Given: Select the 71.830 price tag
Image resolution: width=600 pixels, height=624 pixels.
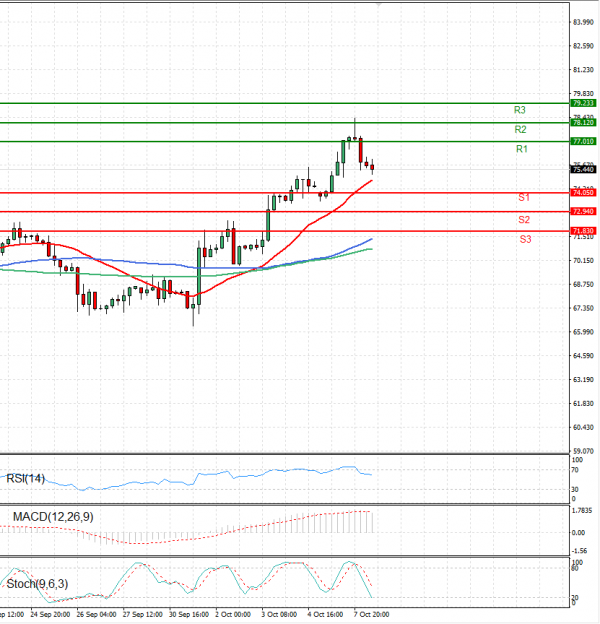Looking at the screenshot, I should [583, 231].
